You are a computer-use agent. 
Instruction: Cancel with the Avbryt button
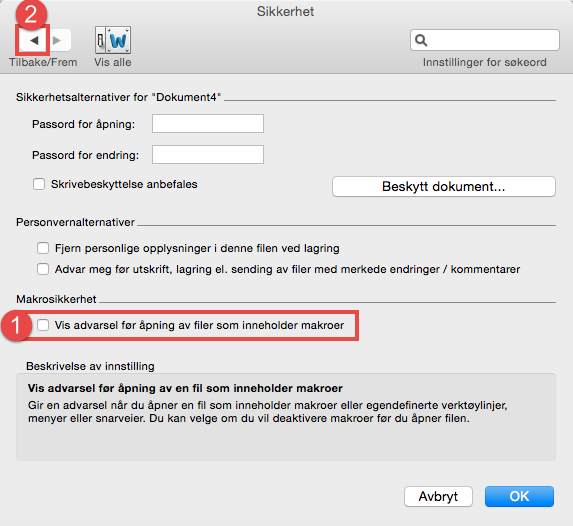pos(438,496)
